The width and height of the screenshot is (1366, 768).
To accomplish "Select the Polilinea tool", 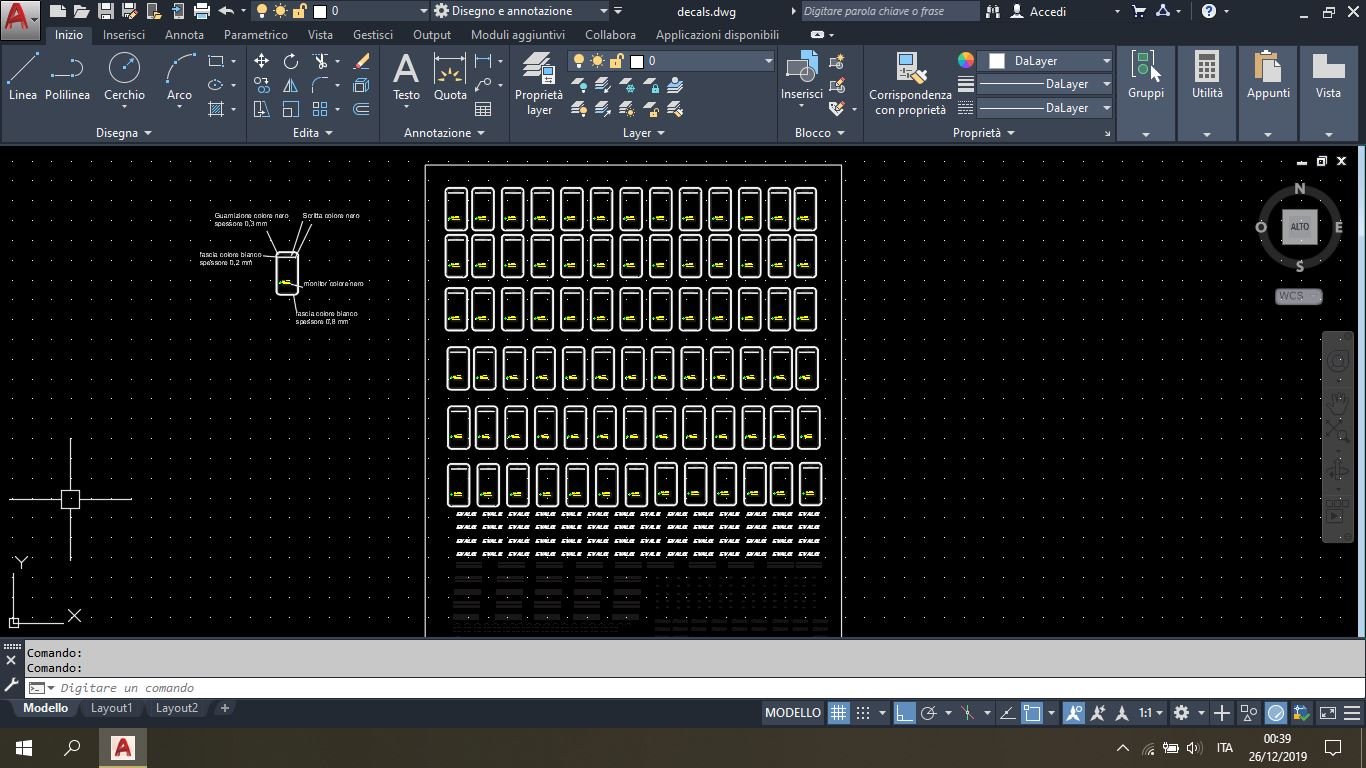I will click(x=67, y=77).
